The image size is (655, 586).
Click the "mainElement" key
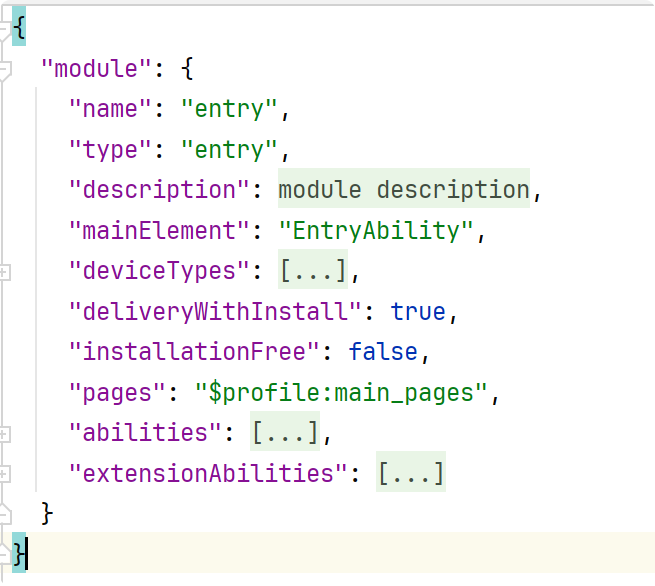[159, 230]
